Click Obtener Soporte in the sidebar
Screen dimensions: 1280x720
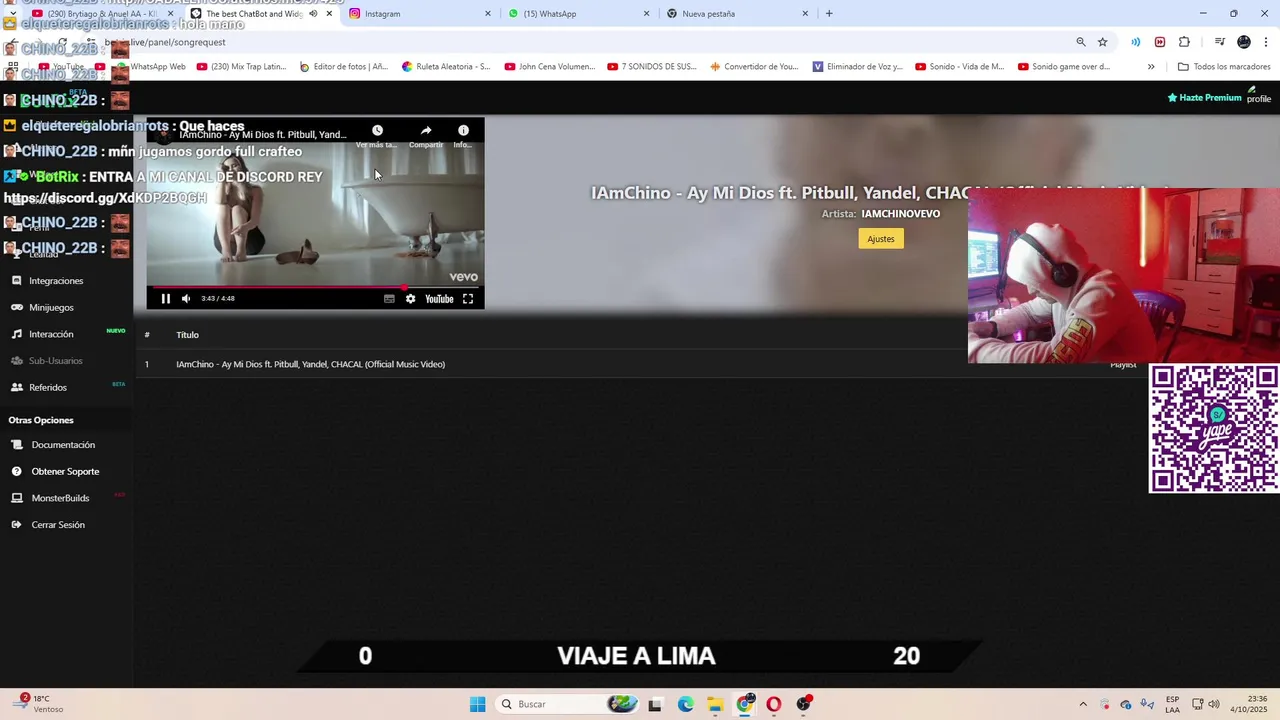point(65,472)
